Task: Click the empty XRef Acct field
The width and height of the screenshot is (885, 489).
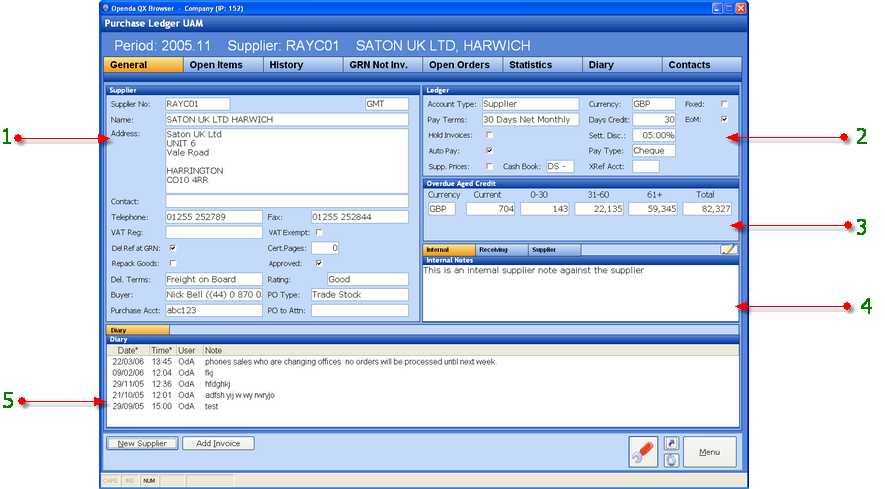Action: (646, 166)
